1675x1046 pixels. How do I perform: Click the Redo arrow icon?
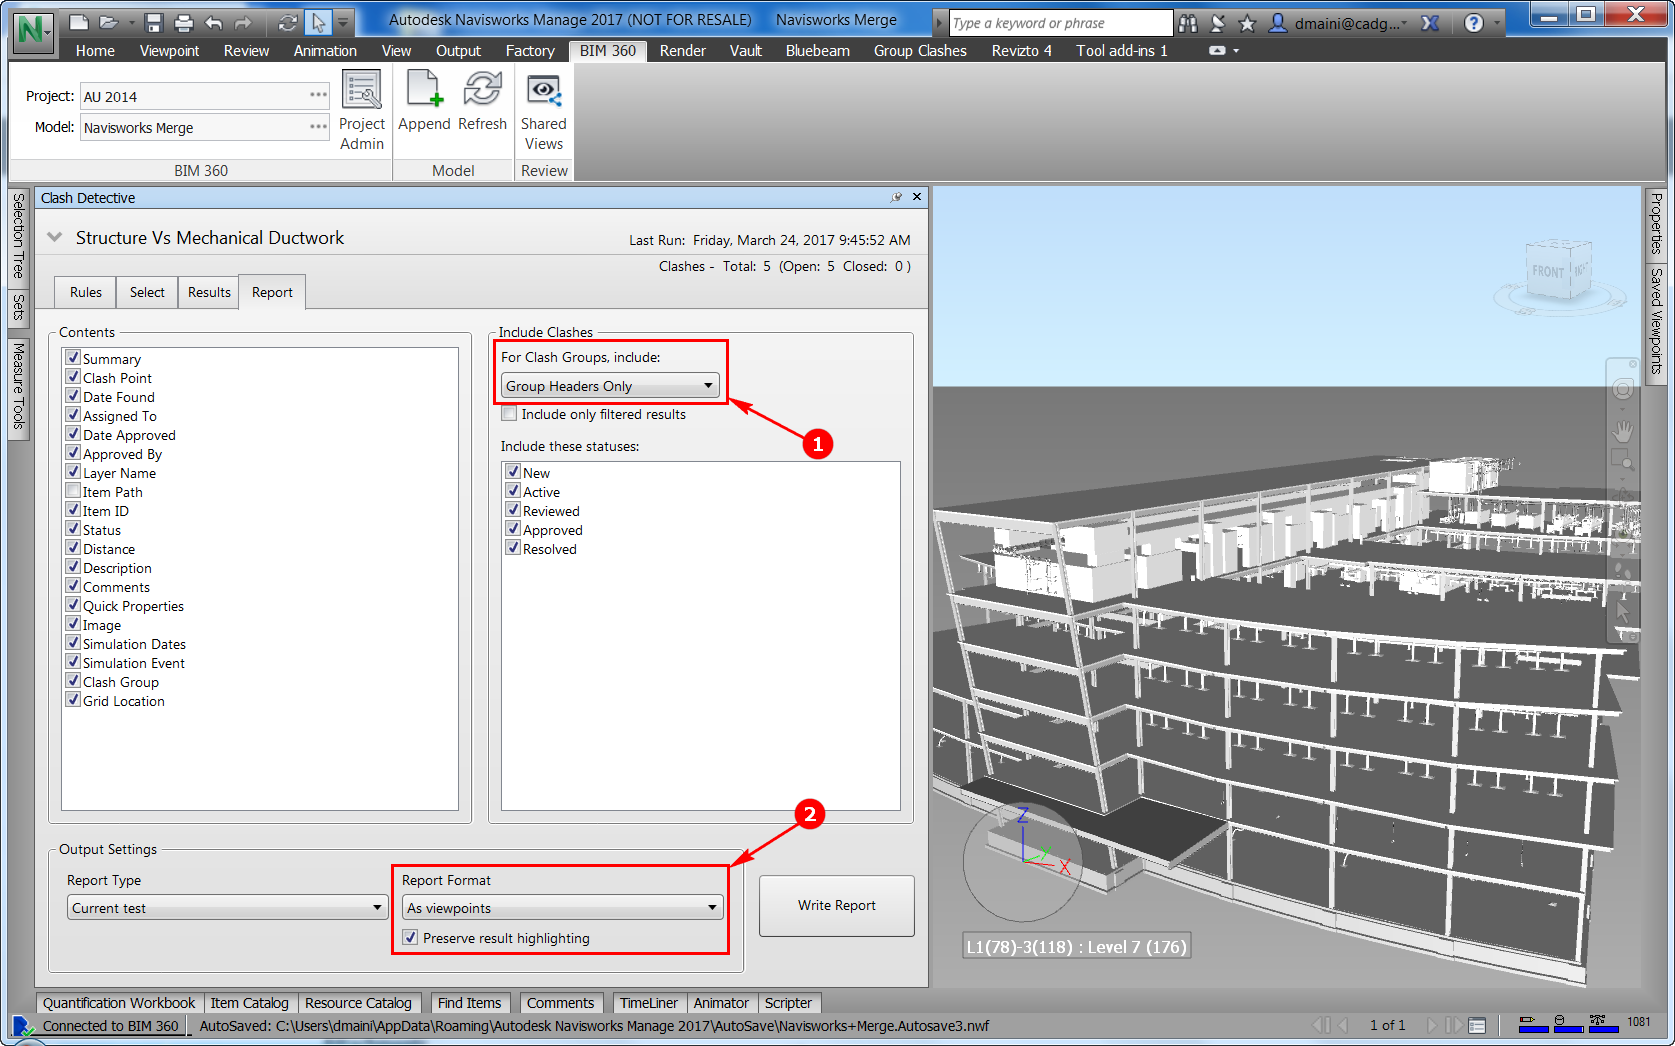click(x=243, y=22)
